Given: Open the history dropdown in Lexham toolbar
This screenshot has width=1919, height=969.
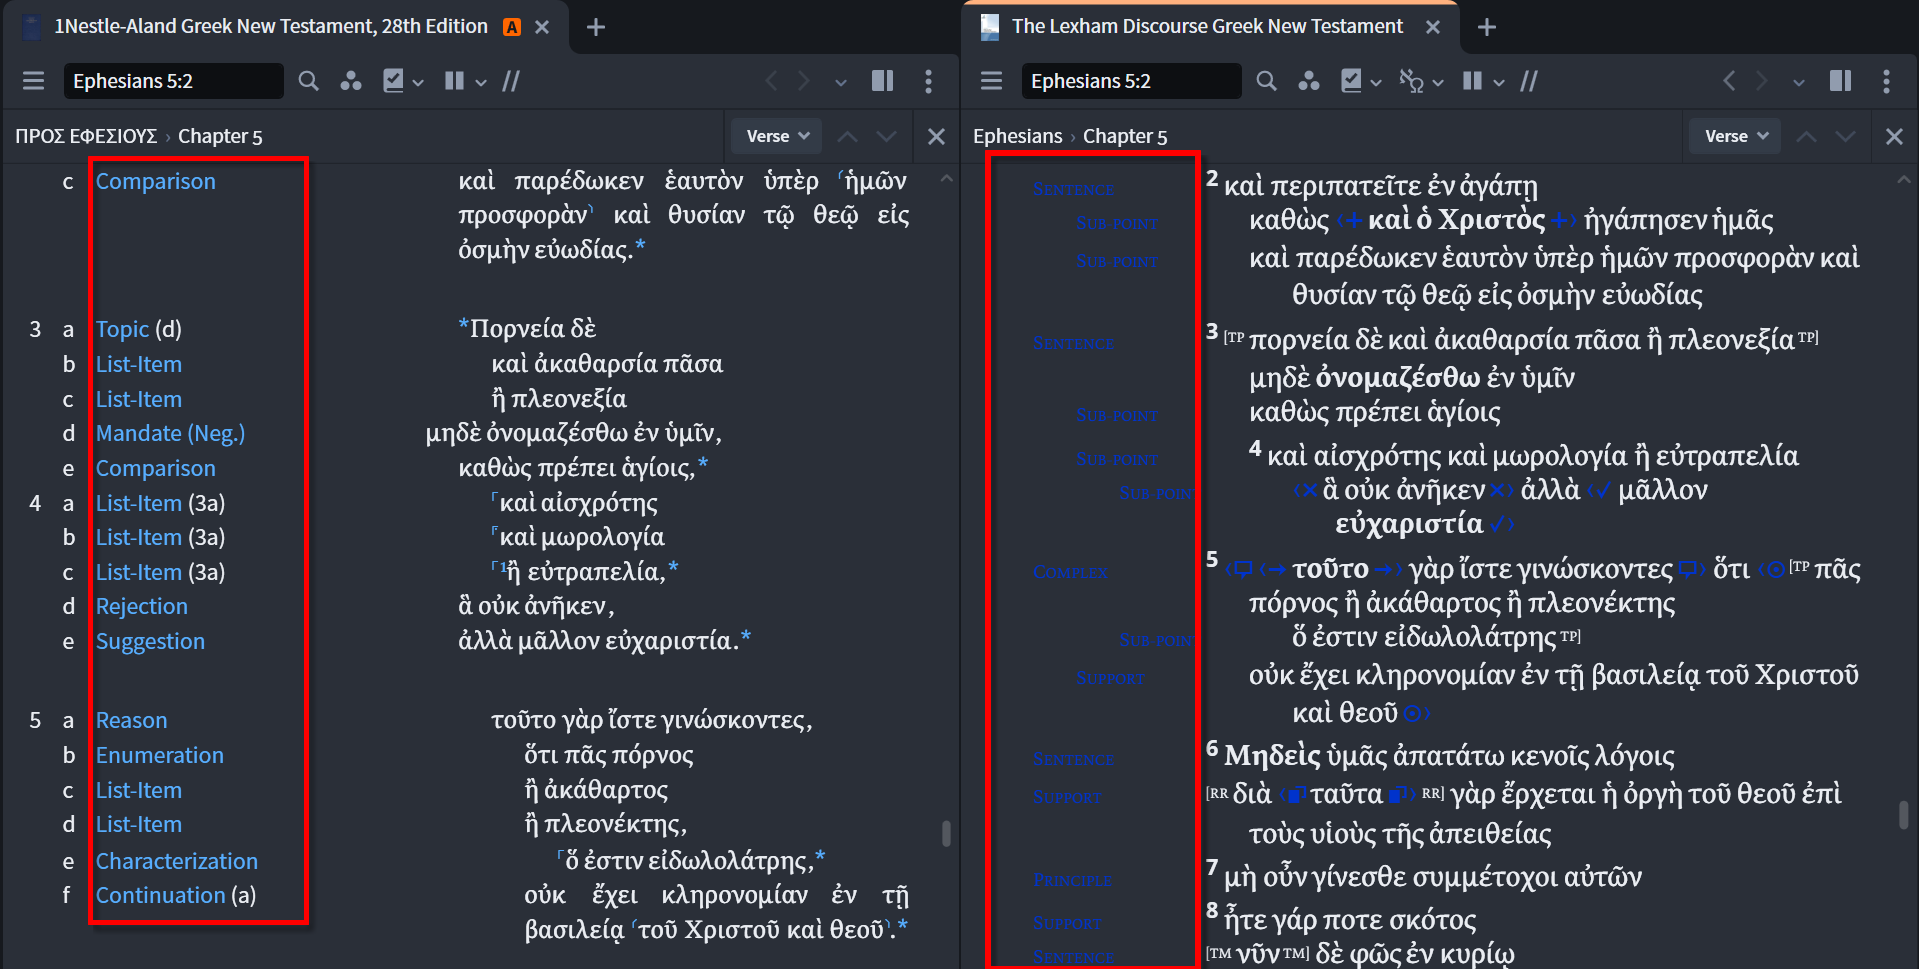Looking at the screenshot, I should 1798,82.
